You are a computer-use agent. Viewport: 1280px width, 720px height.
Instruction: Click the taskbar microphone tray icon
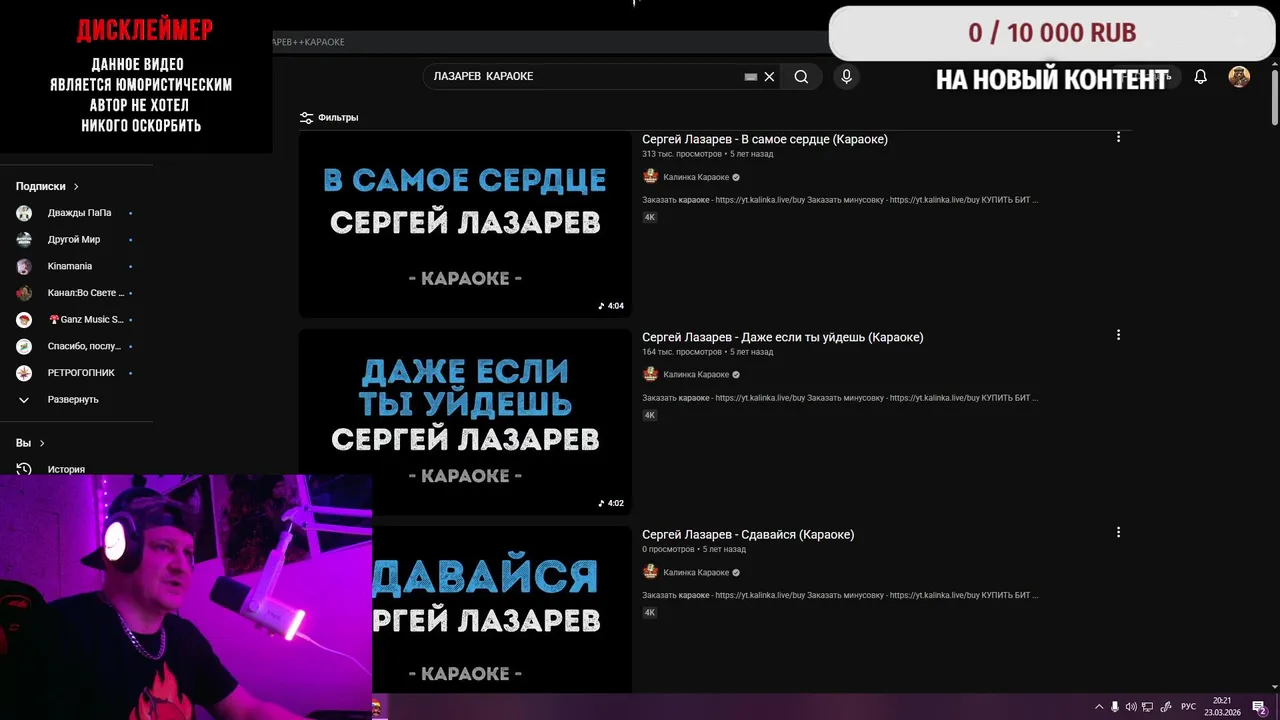pyautogui.click(x=1115, y=707)
